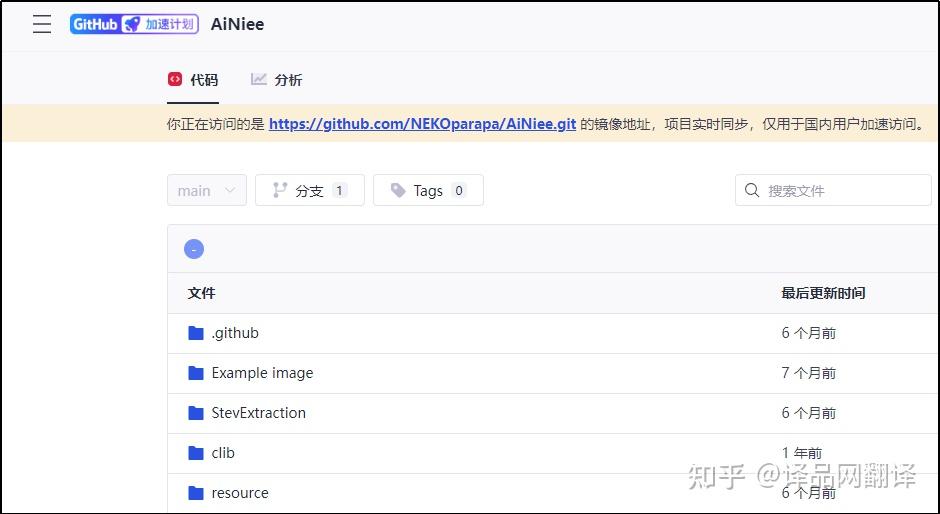This screenshot has height=514, width=940.
Task: Click the GitHub 加速计划 logo
Action: 134,24
